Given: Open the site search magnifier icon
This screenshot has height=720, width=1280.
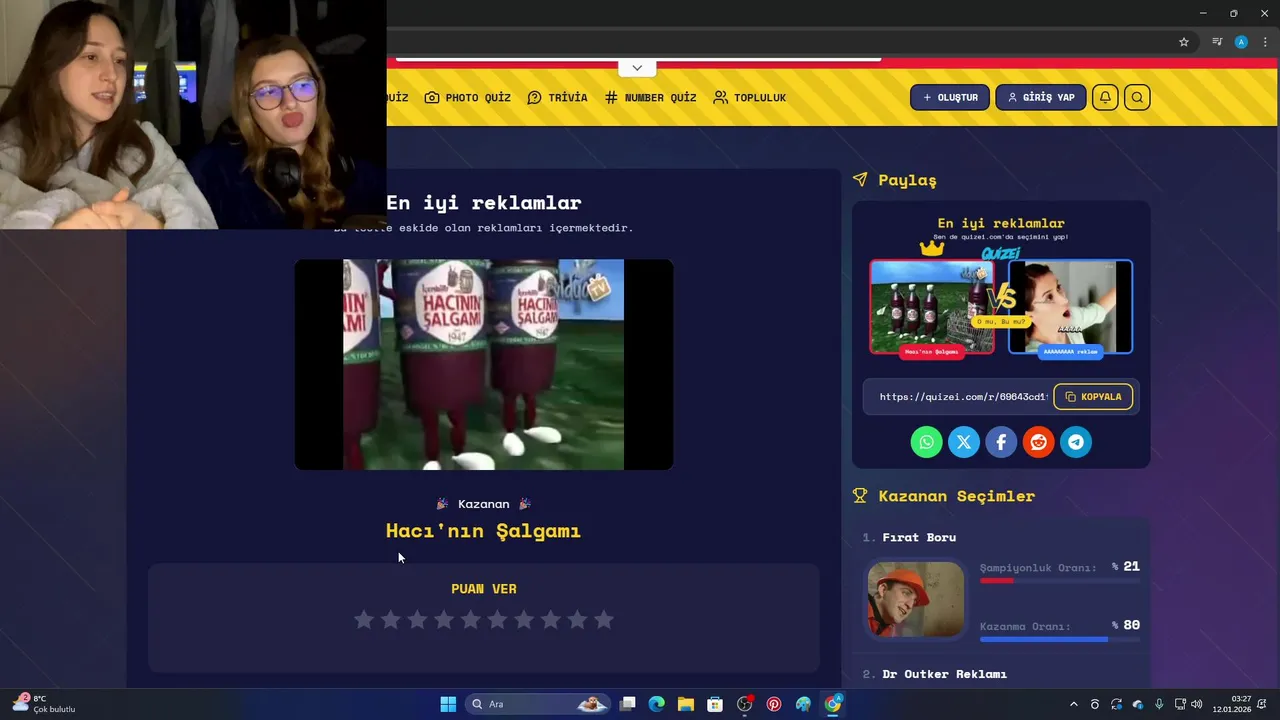Looking at the screenshot, I should tap(1137, 97).
